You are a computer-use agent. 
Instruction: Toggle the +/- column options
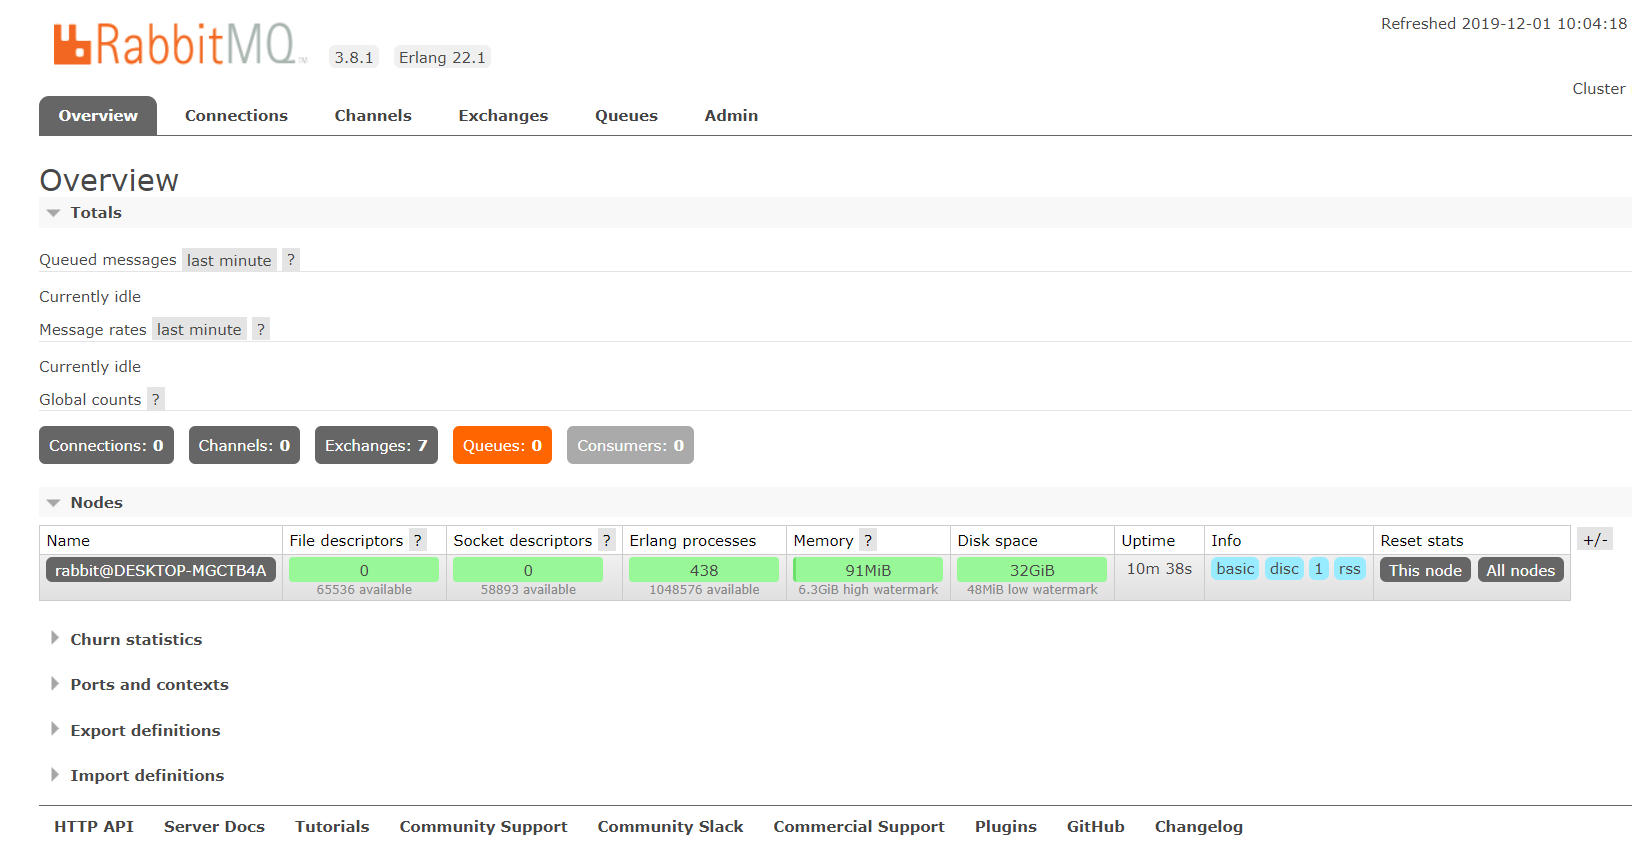click(1595, 540)
